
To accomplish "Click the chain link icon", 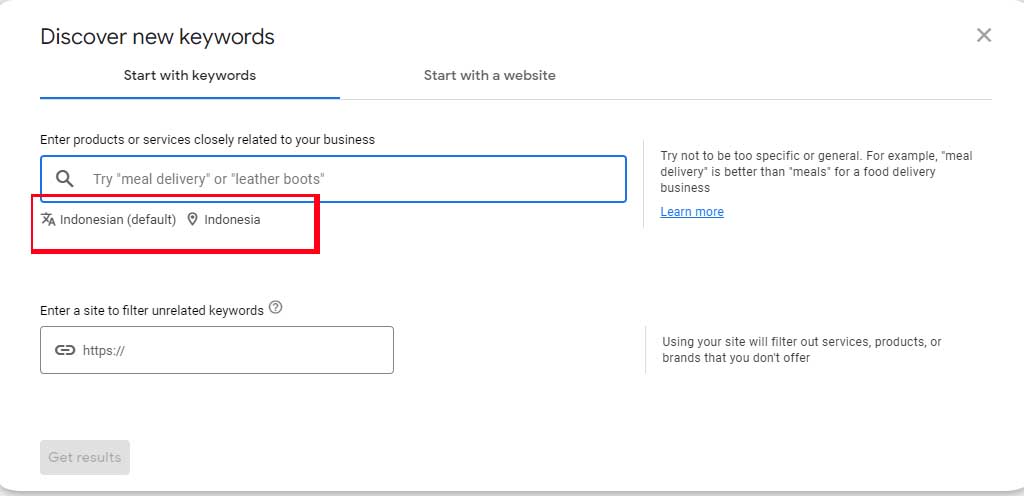I will [x=65, y=350].
